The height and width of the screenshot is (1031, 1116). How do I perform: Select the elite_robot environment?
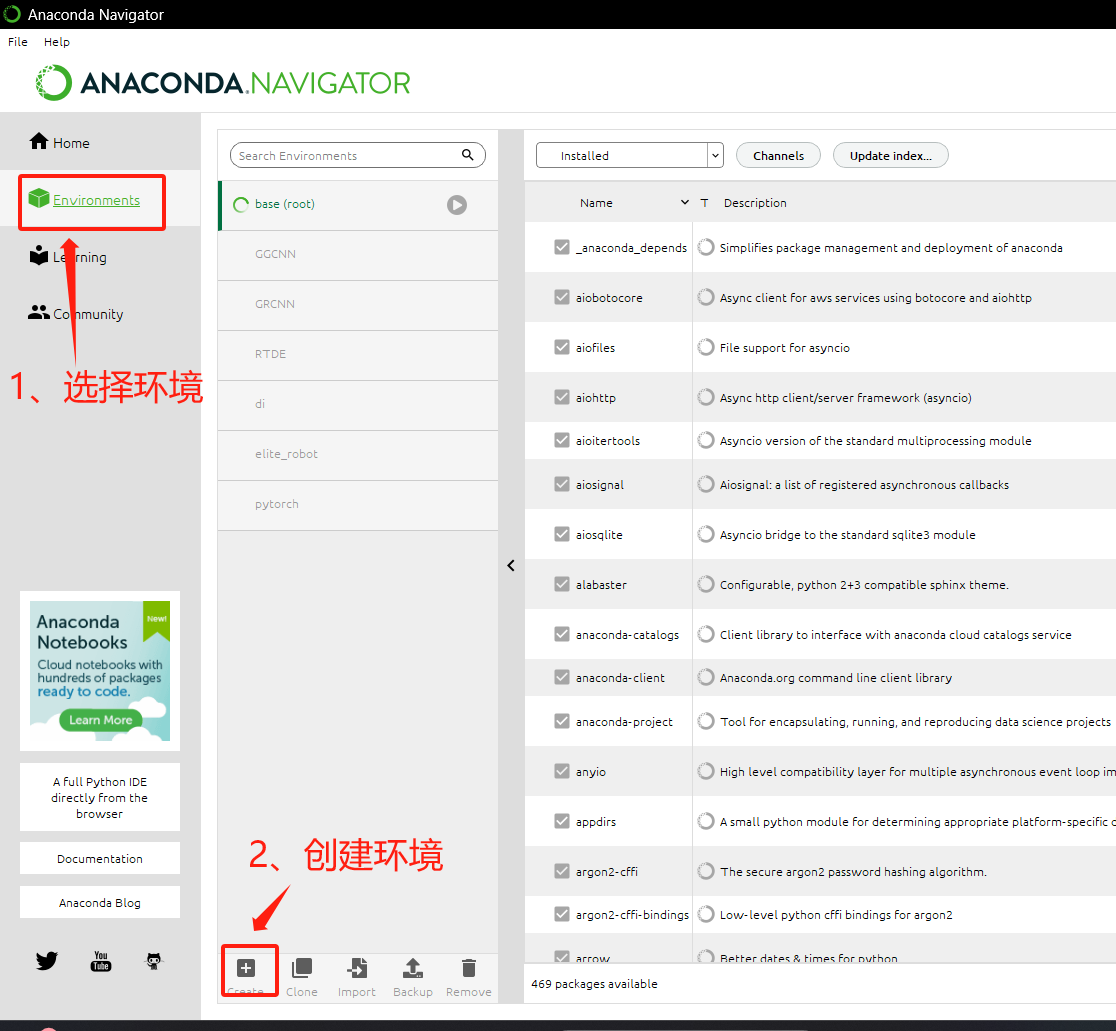[358, 455]
